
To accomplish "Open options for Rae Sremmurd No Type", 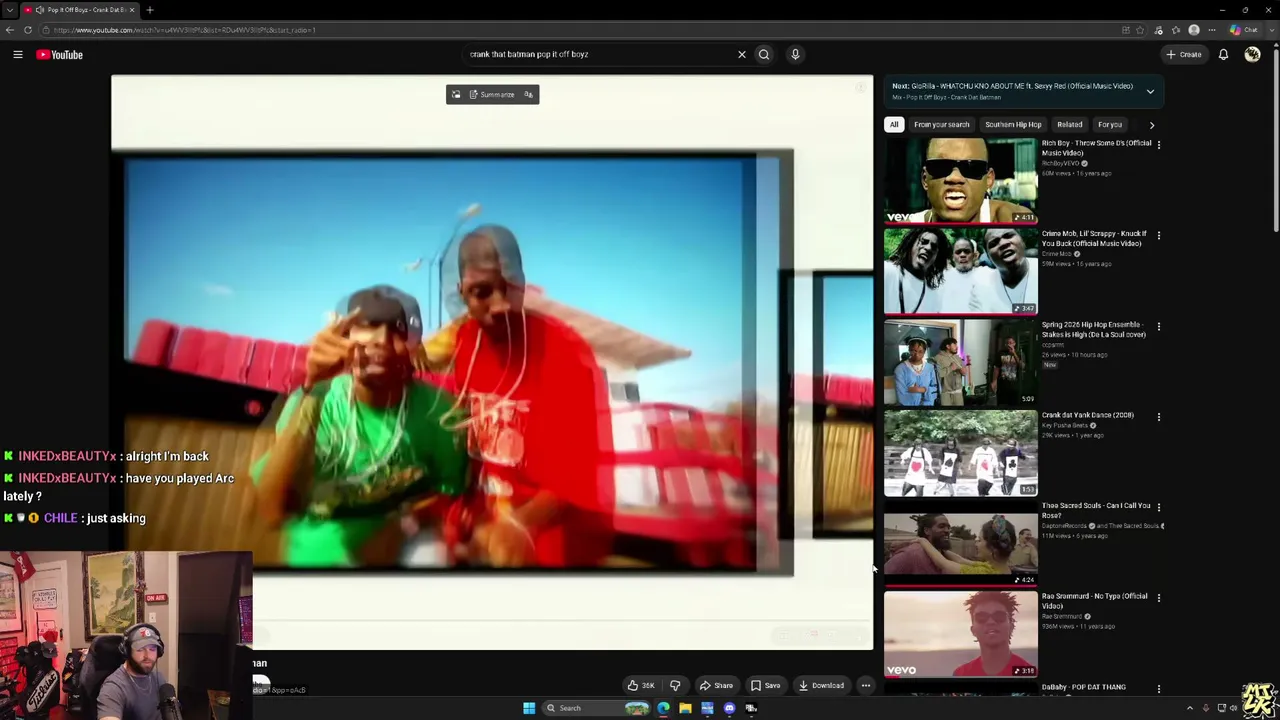I will click(x=1159, y=597).
